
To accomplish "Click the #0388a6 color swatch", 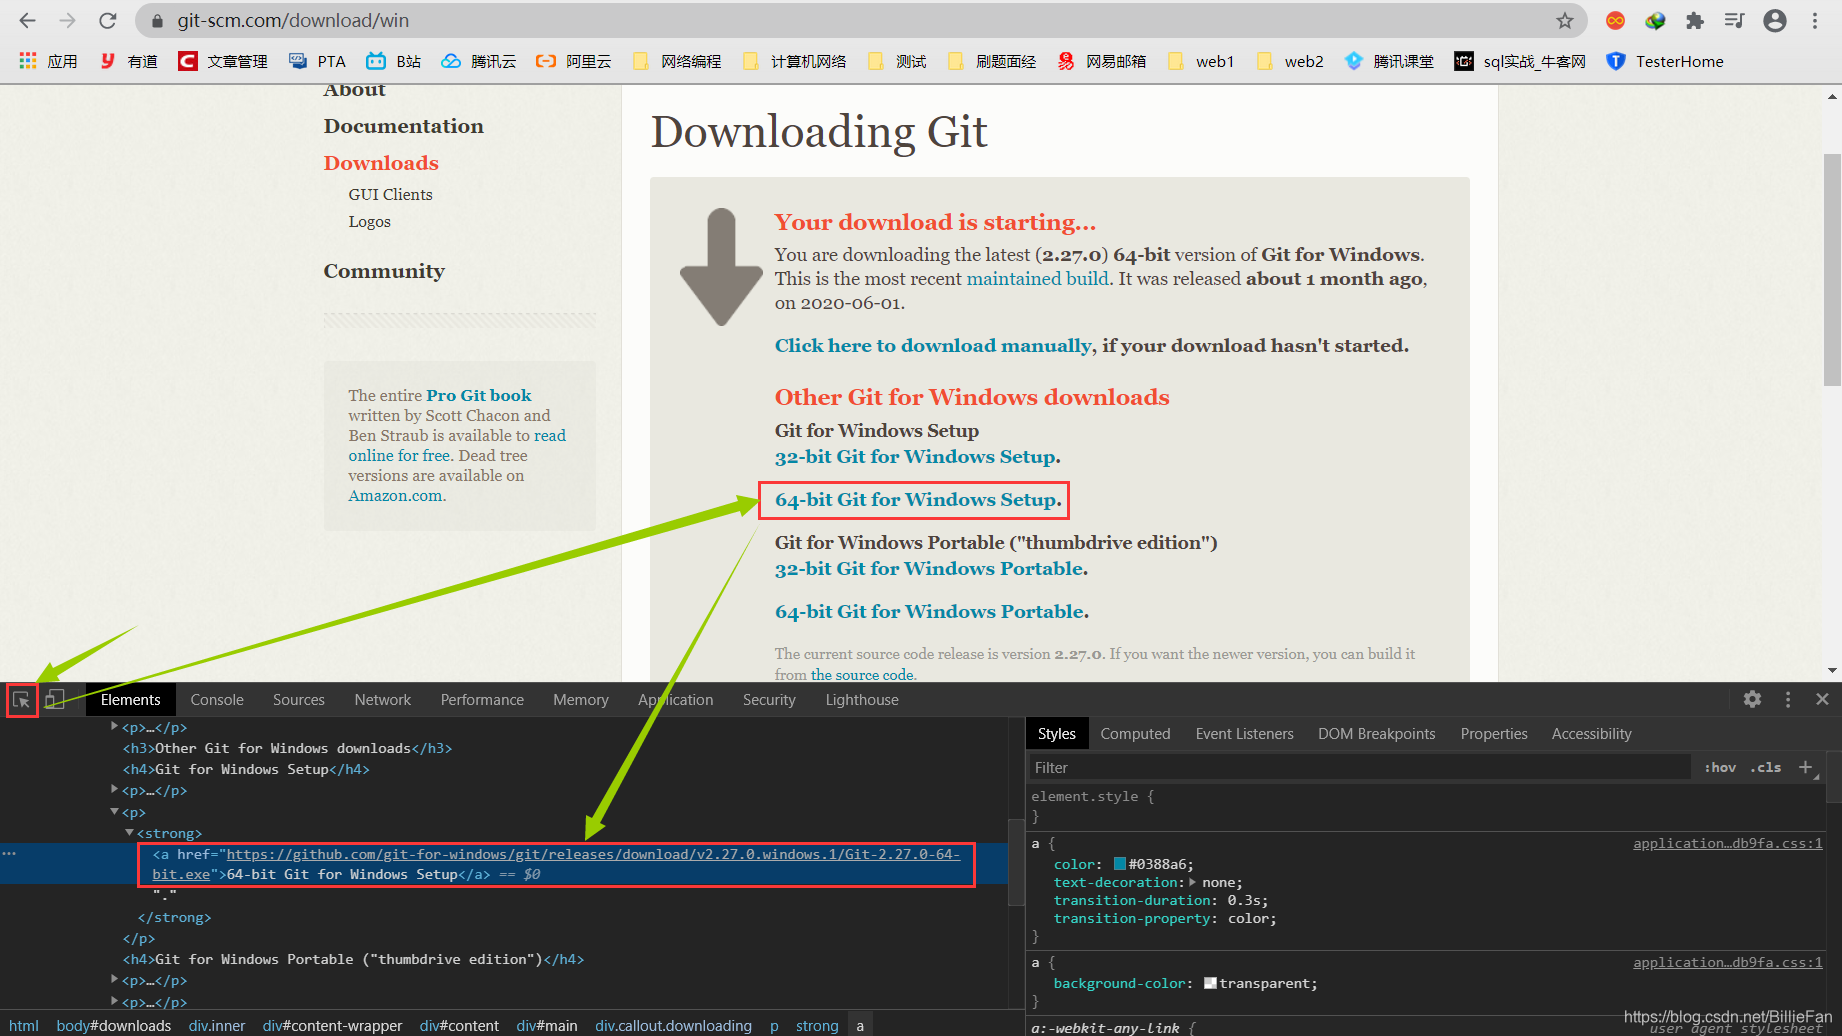I will (x=1120, y=864).
